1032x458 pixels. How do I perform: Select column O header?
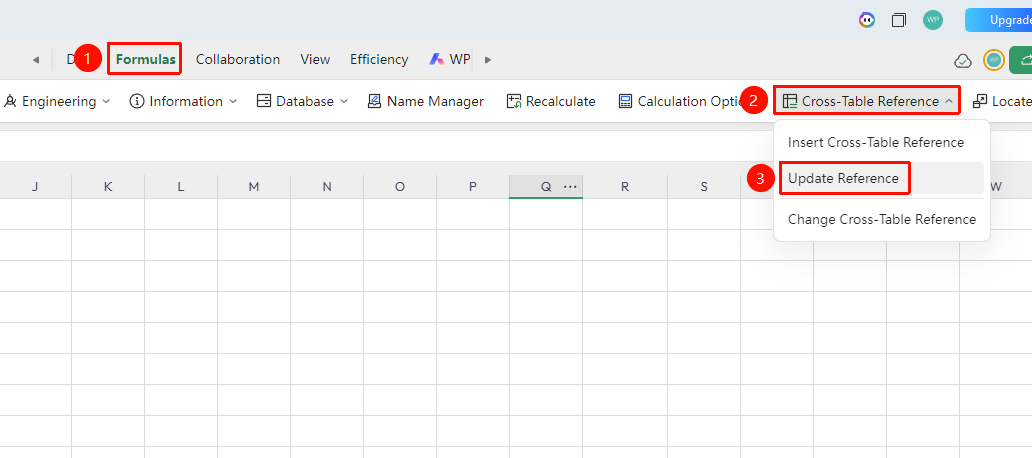pos(400,187)
